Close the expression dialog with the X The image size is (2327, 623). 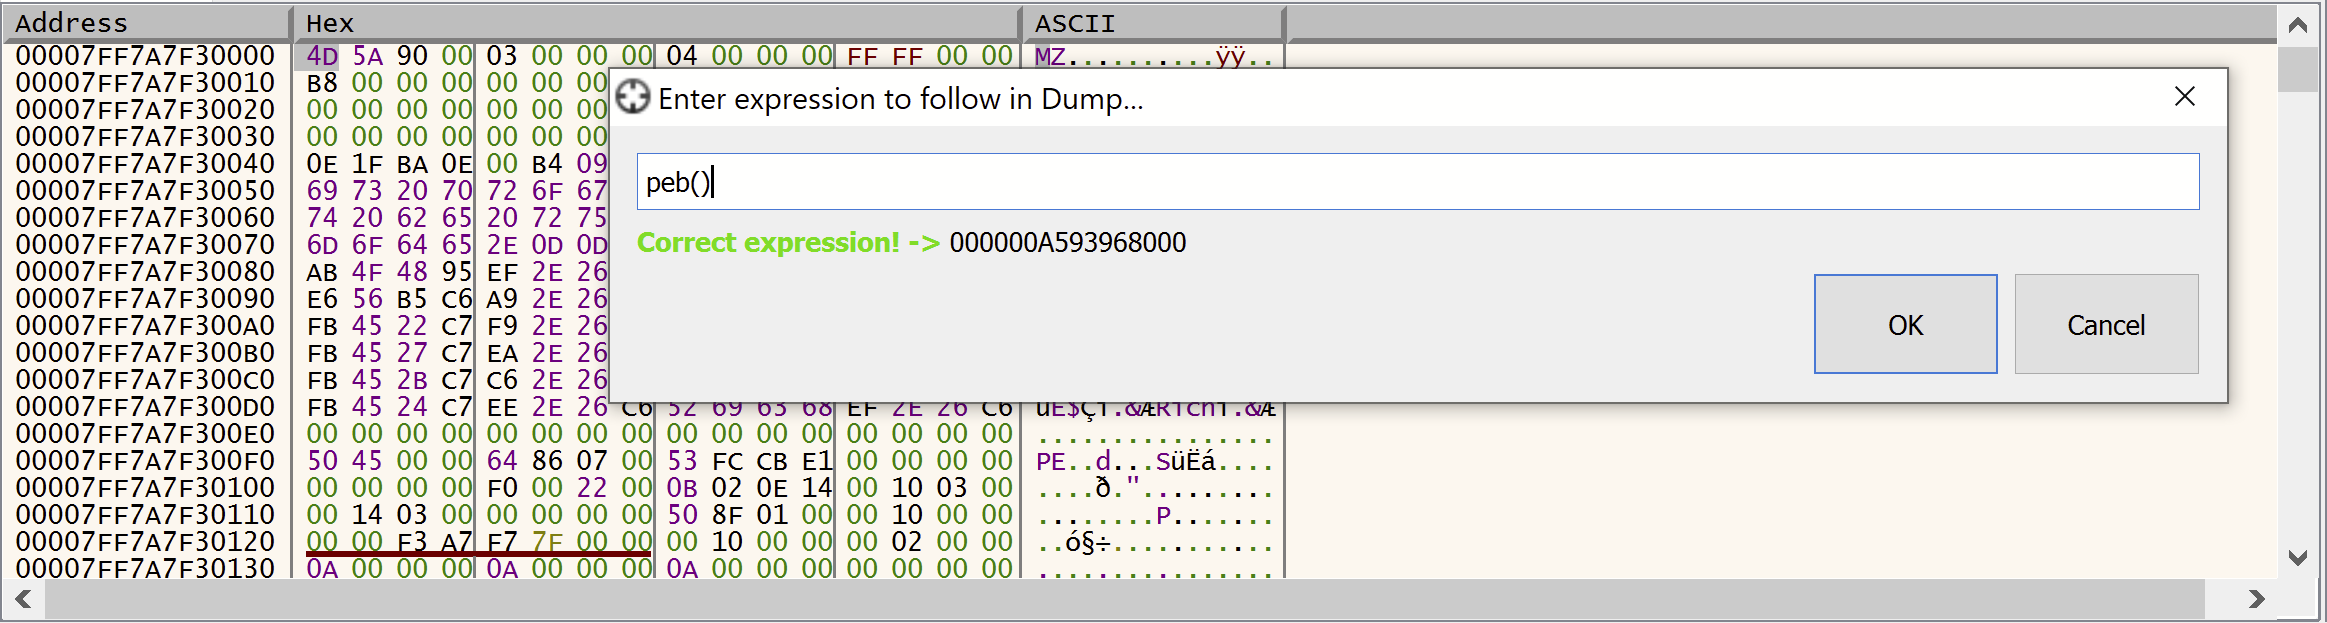pyautogui.click(x=2184, y=97)
